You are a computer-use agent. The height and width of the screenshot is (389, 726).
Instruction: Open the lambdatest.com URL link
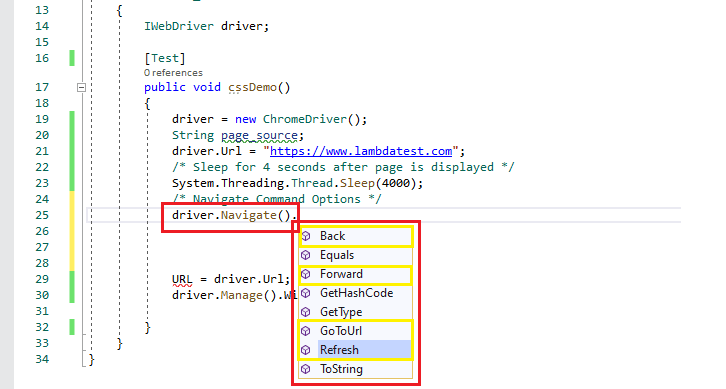coord(361,151)
